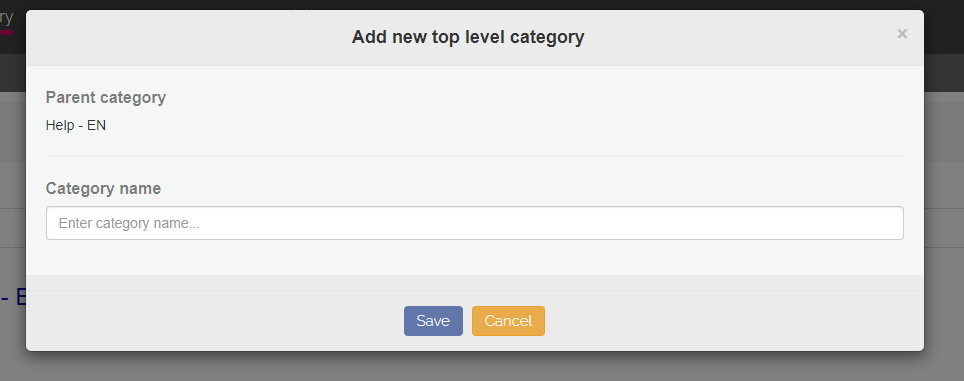The width and height of the screenshot is (964, 381).
Task: Click the 'Category name' field label
Action: pyautogui.click(x=103, y=189)
